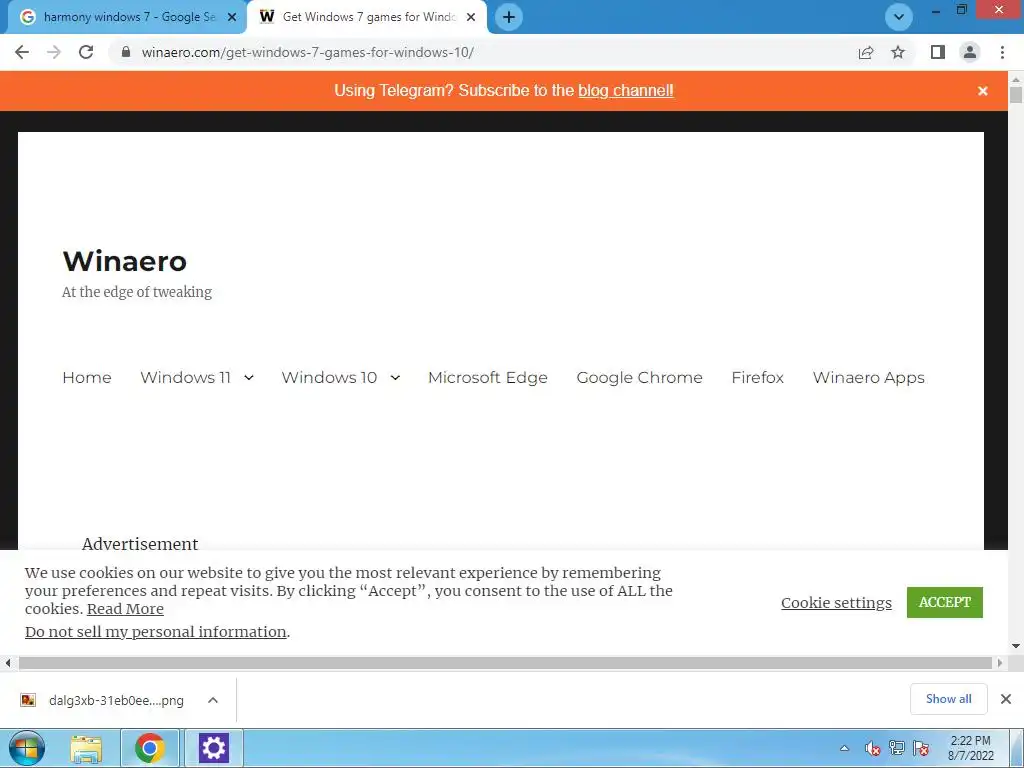The image size is (1024, 768).
Task: Open the blog channel link
Action: (626, 91)
